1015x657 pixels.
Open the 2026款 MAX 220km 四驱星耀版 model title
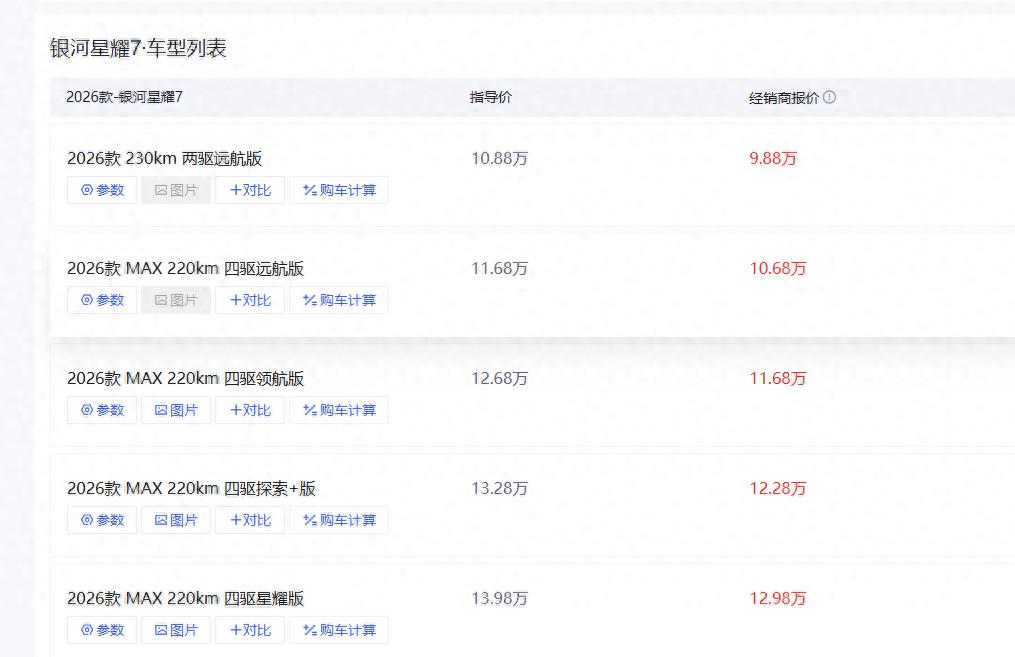pos(185,599)
